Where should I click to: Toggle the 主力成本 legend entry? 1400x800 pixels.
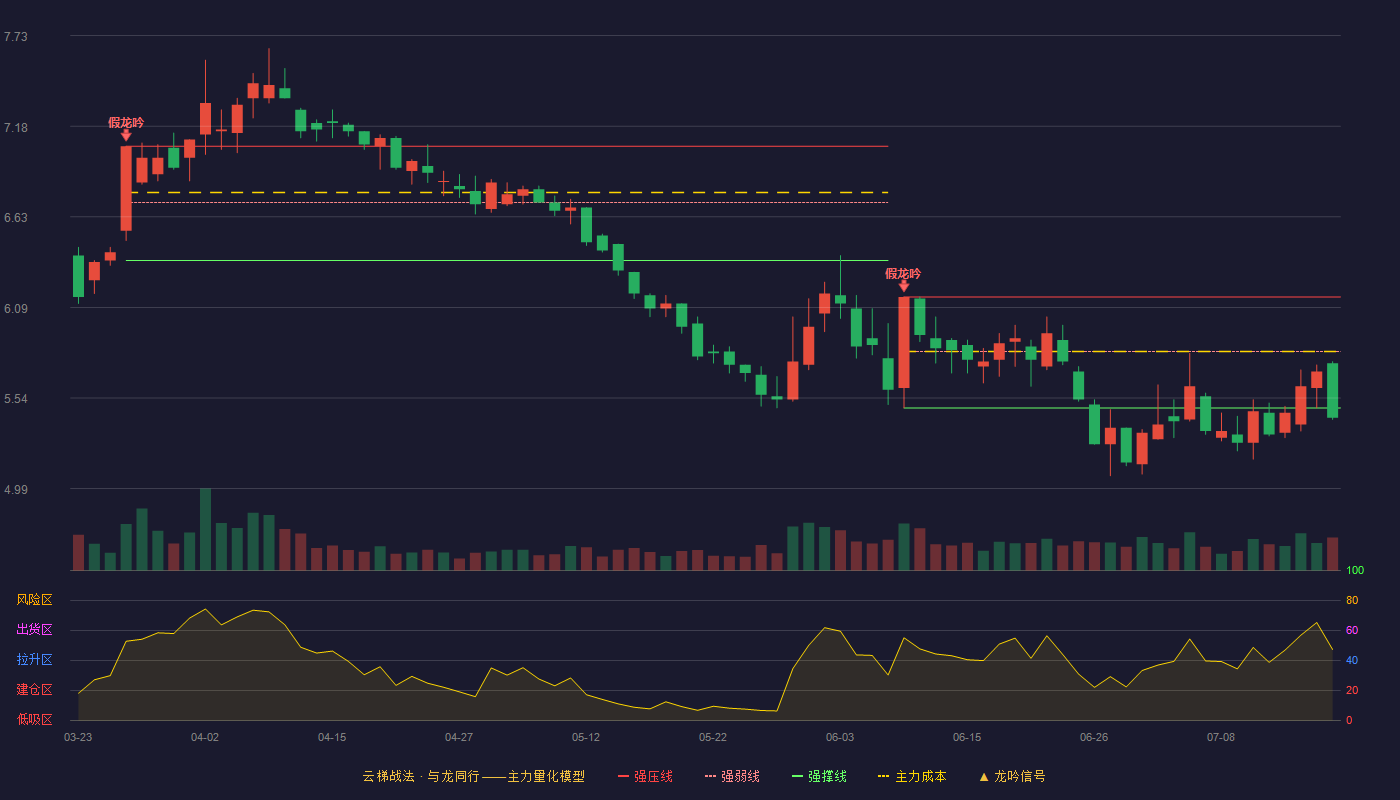pyautogui.click(x=911, y=776)
